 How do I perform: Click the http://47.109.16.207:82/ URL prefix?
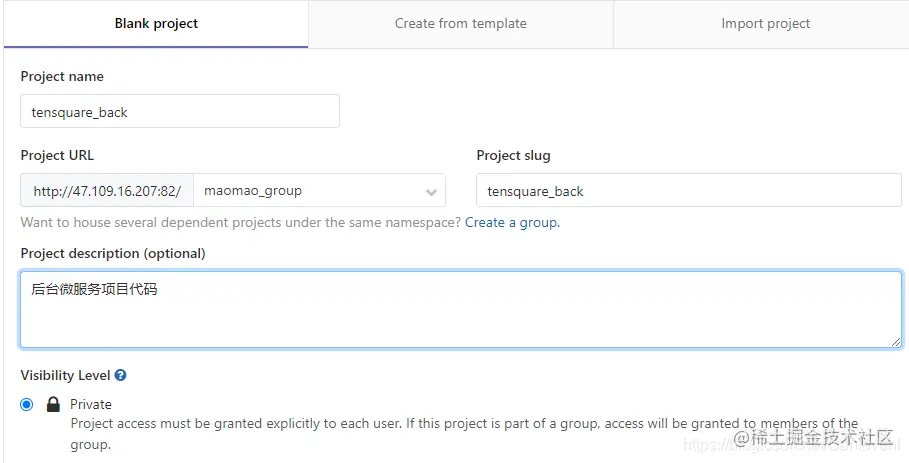[x=107, y=191]
